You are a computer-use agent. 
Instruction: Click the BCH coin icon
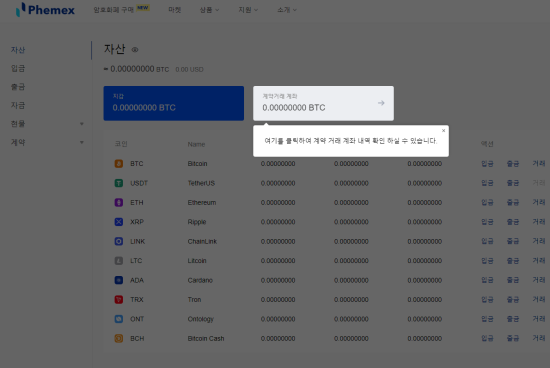[x=119, y=339]
